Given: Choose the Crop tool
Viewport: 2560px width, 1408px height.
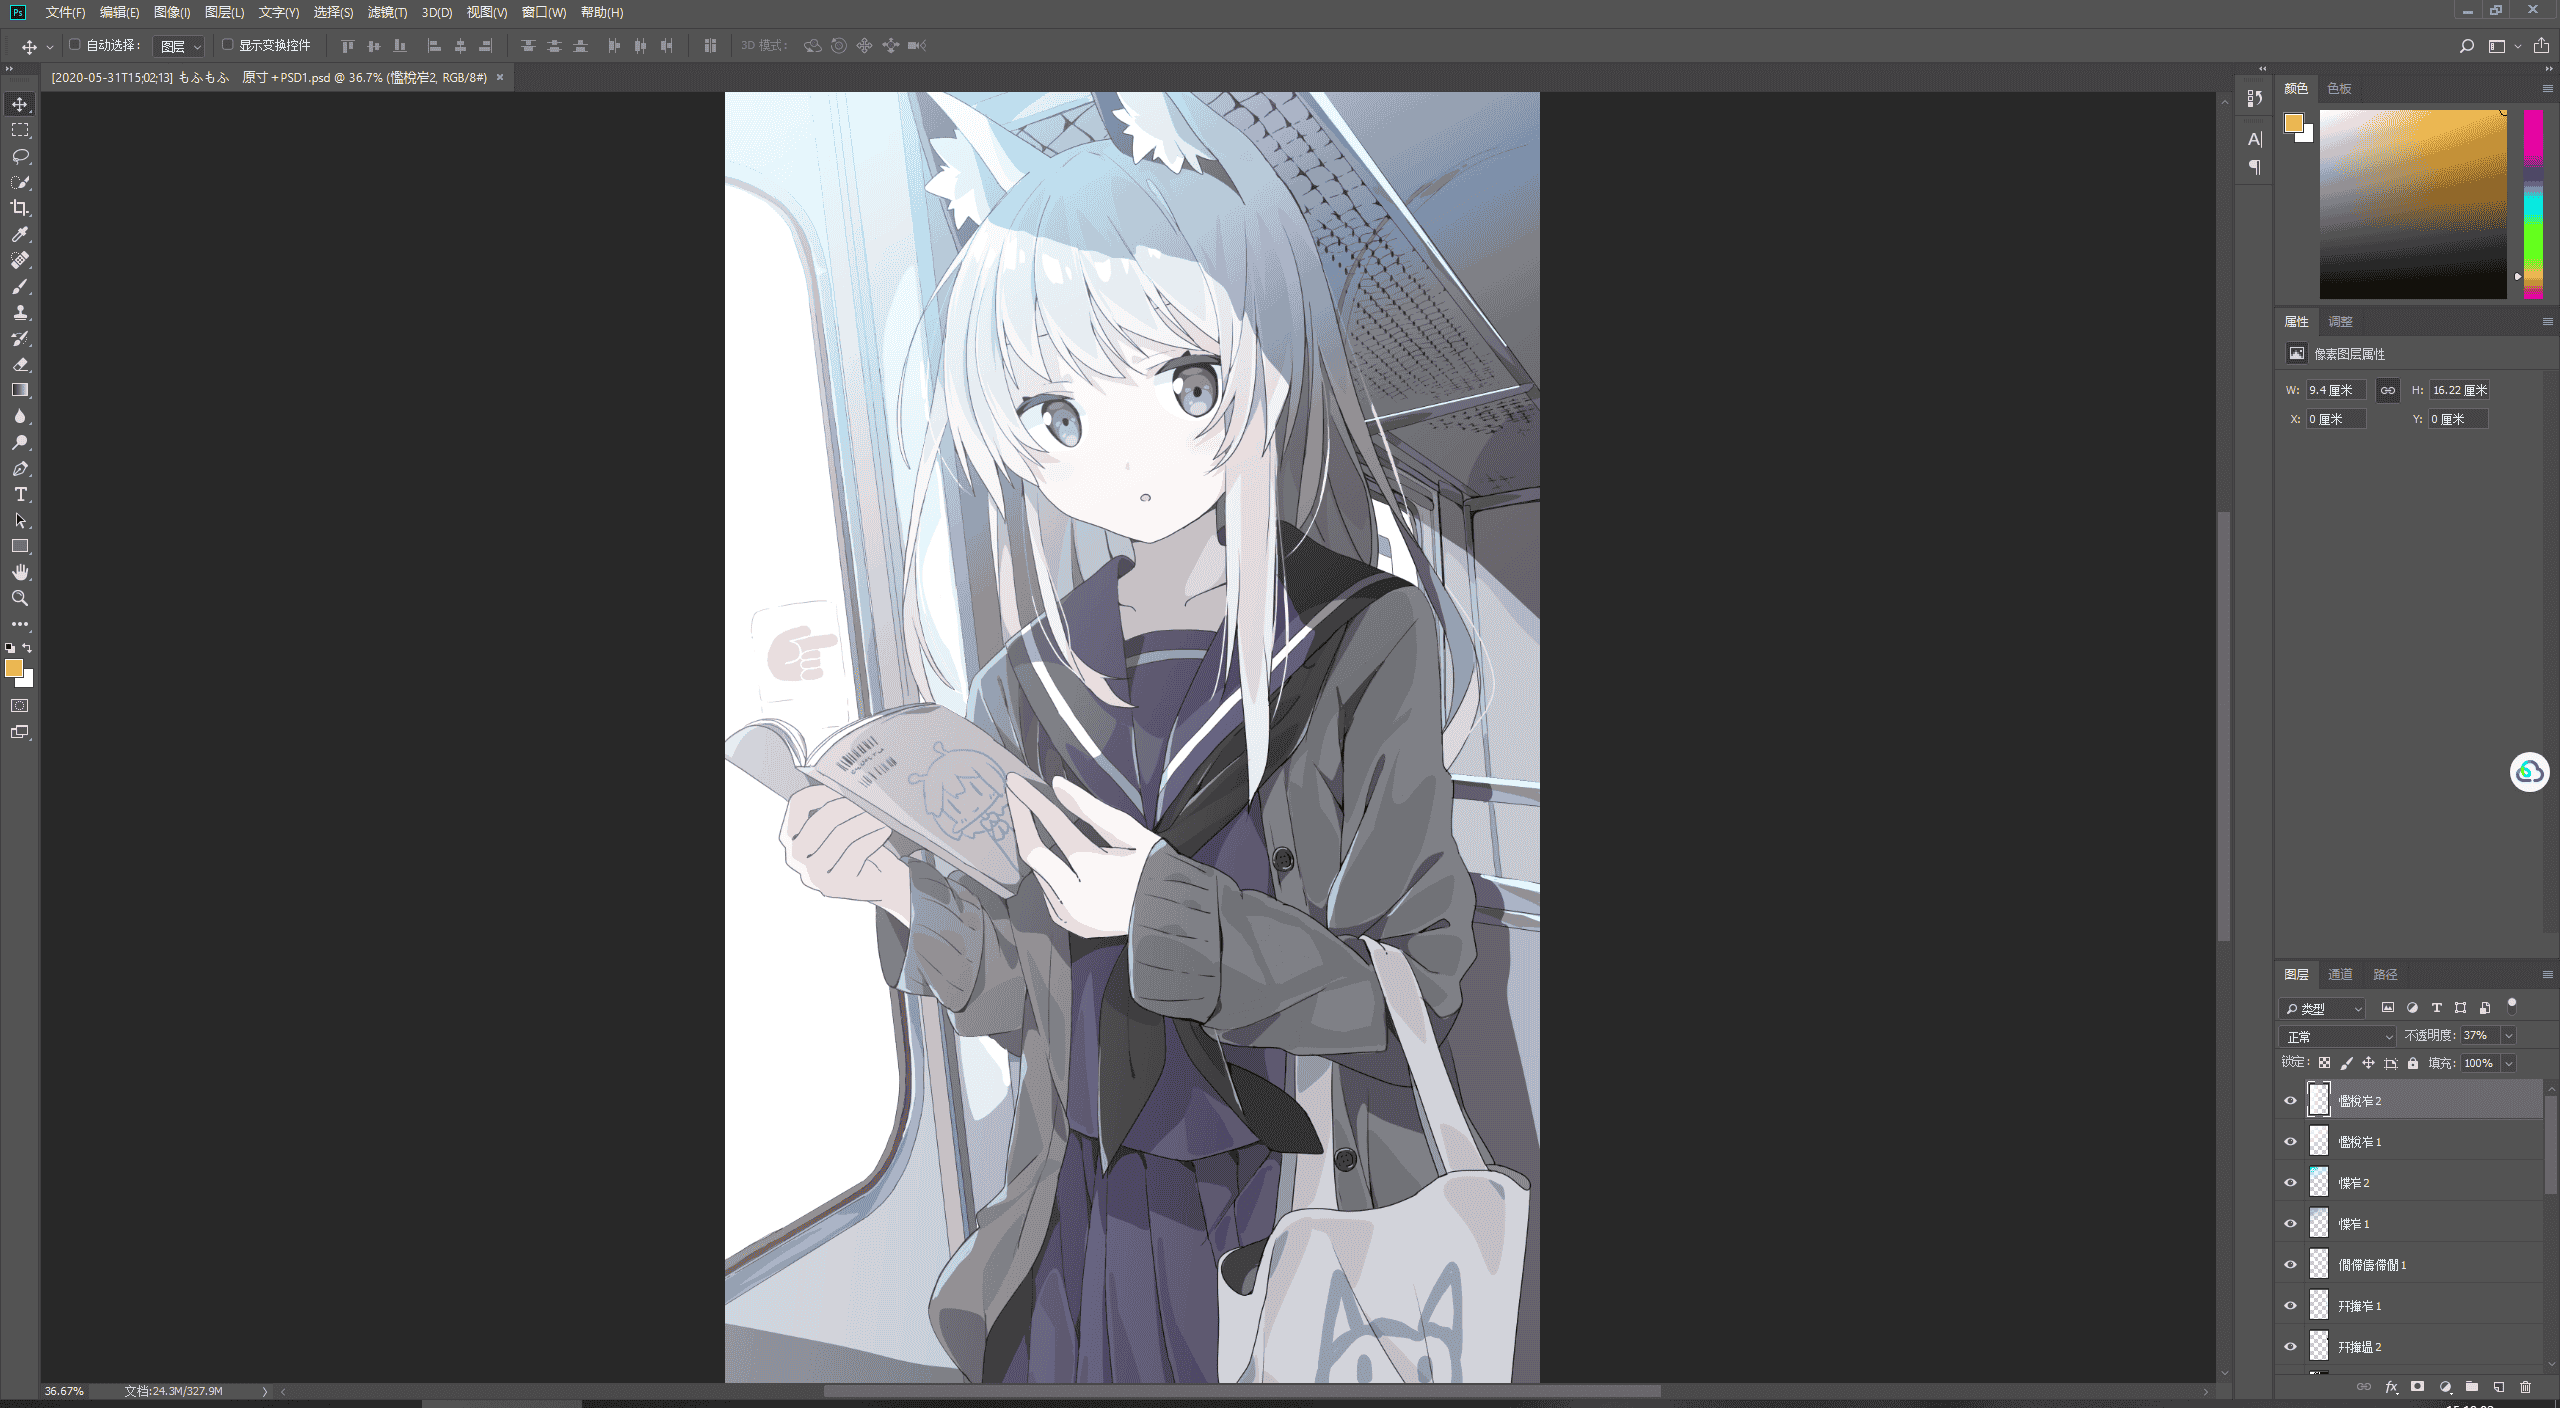Looking at the screenshot, I should (20, 208).
